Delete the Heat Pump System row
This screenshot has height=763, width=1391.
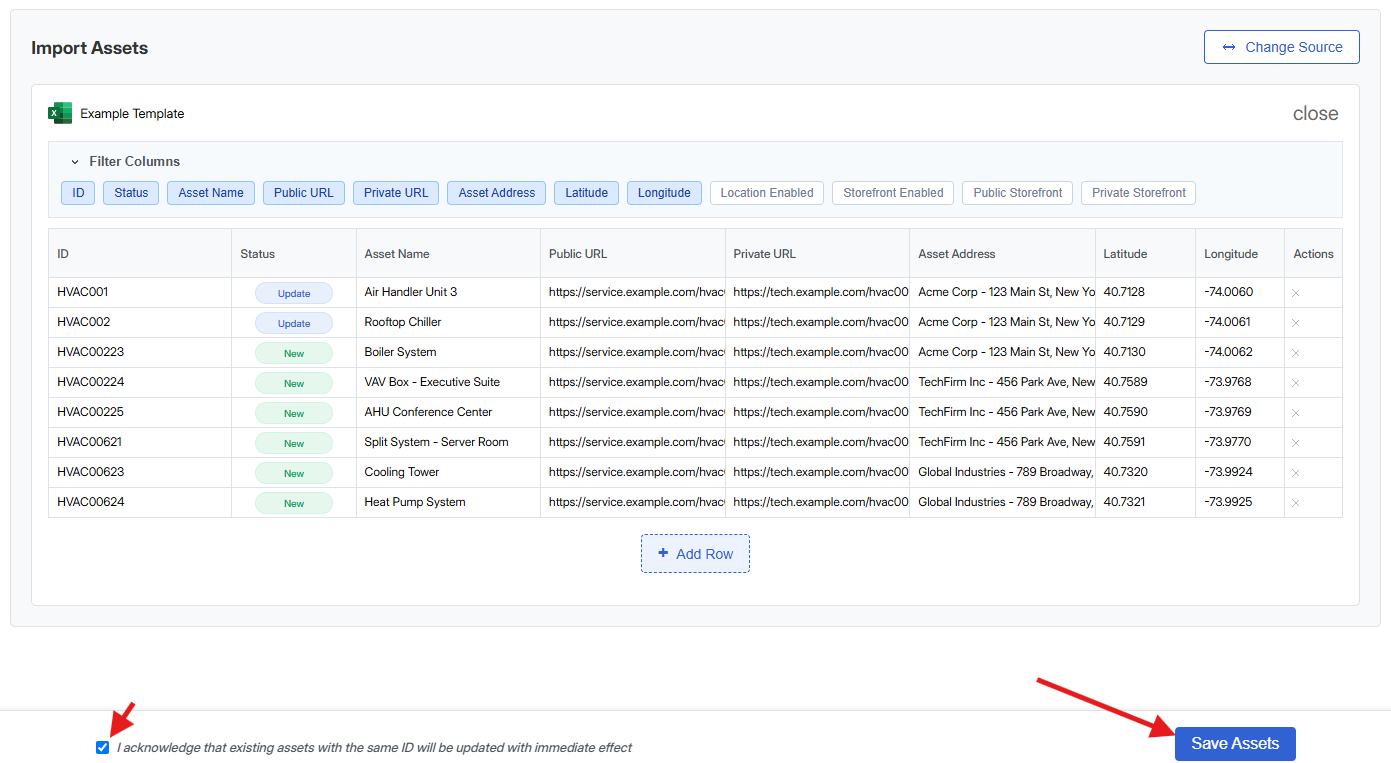(1295, 503)
